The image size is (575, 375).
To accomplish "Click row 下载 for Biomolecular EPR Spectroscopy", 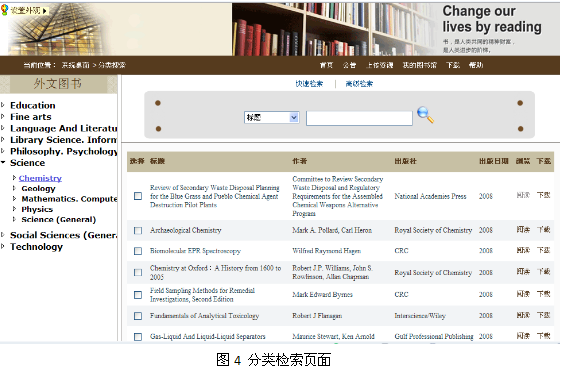I will coord(543,250).
